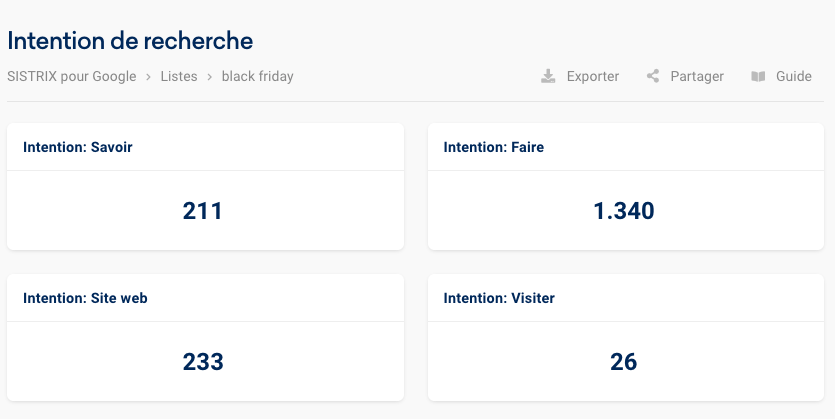Click the Intention: Savoir card title

pos(77,147)
